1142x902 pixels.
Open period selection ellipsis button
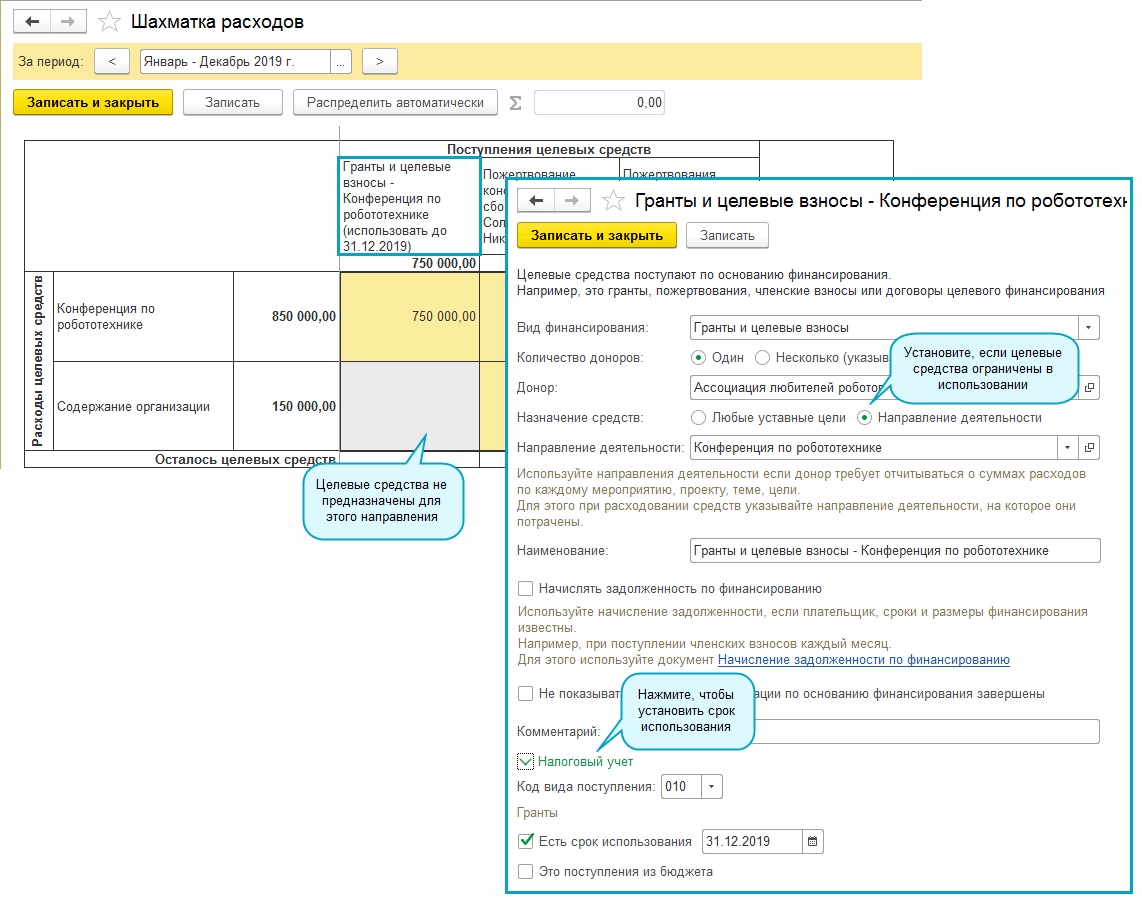pos(341,62)
